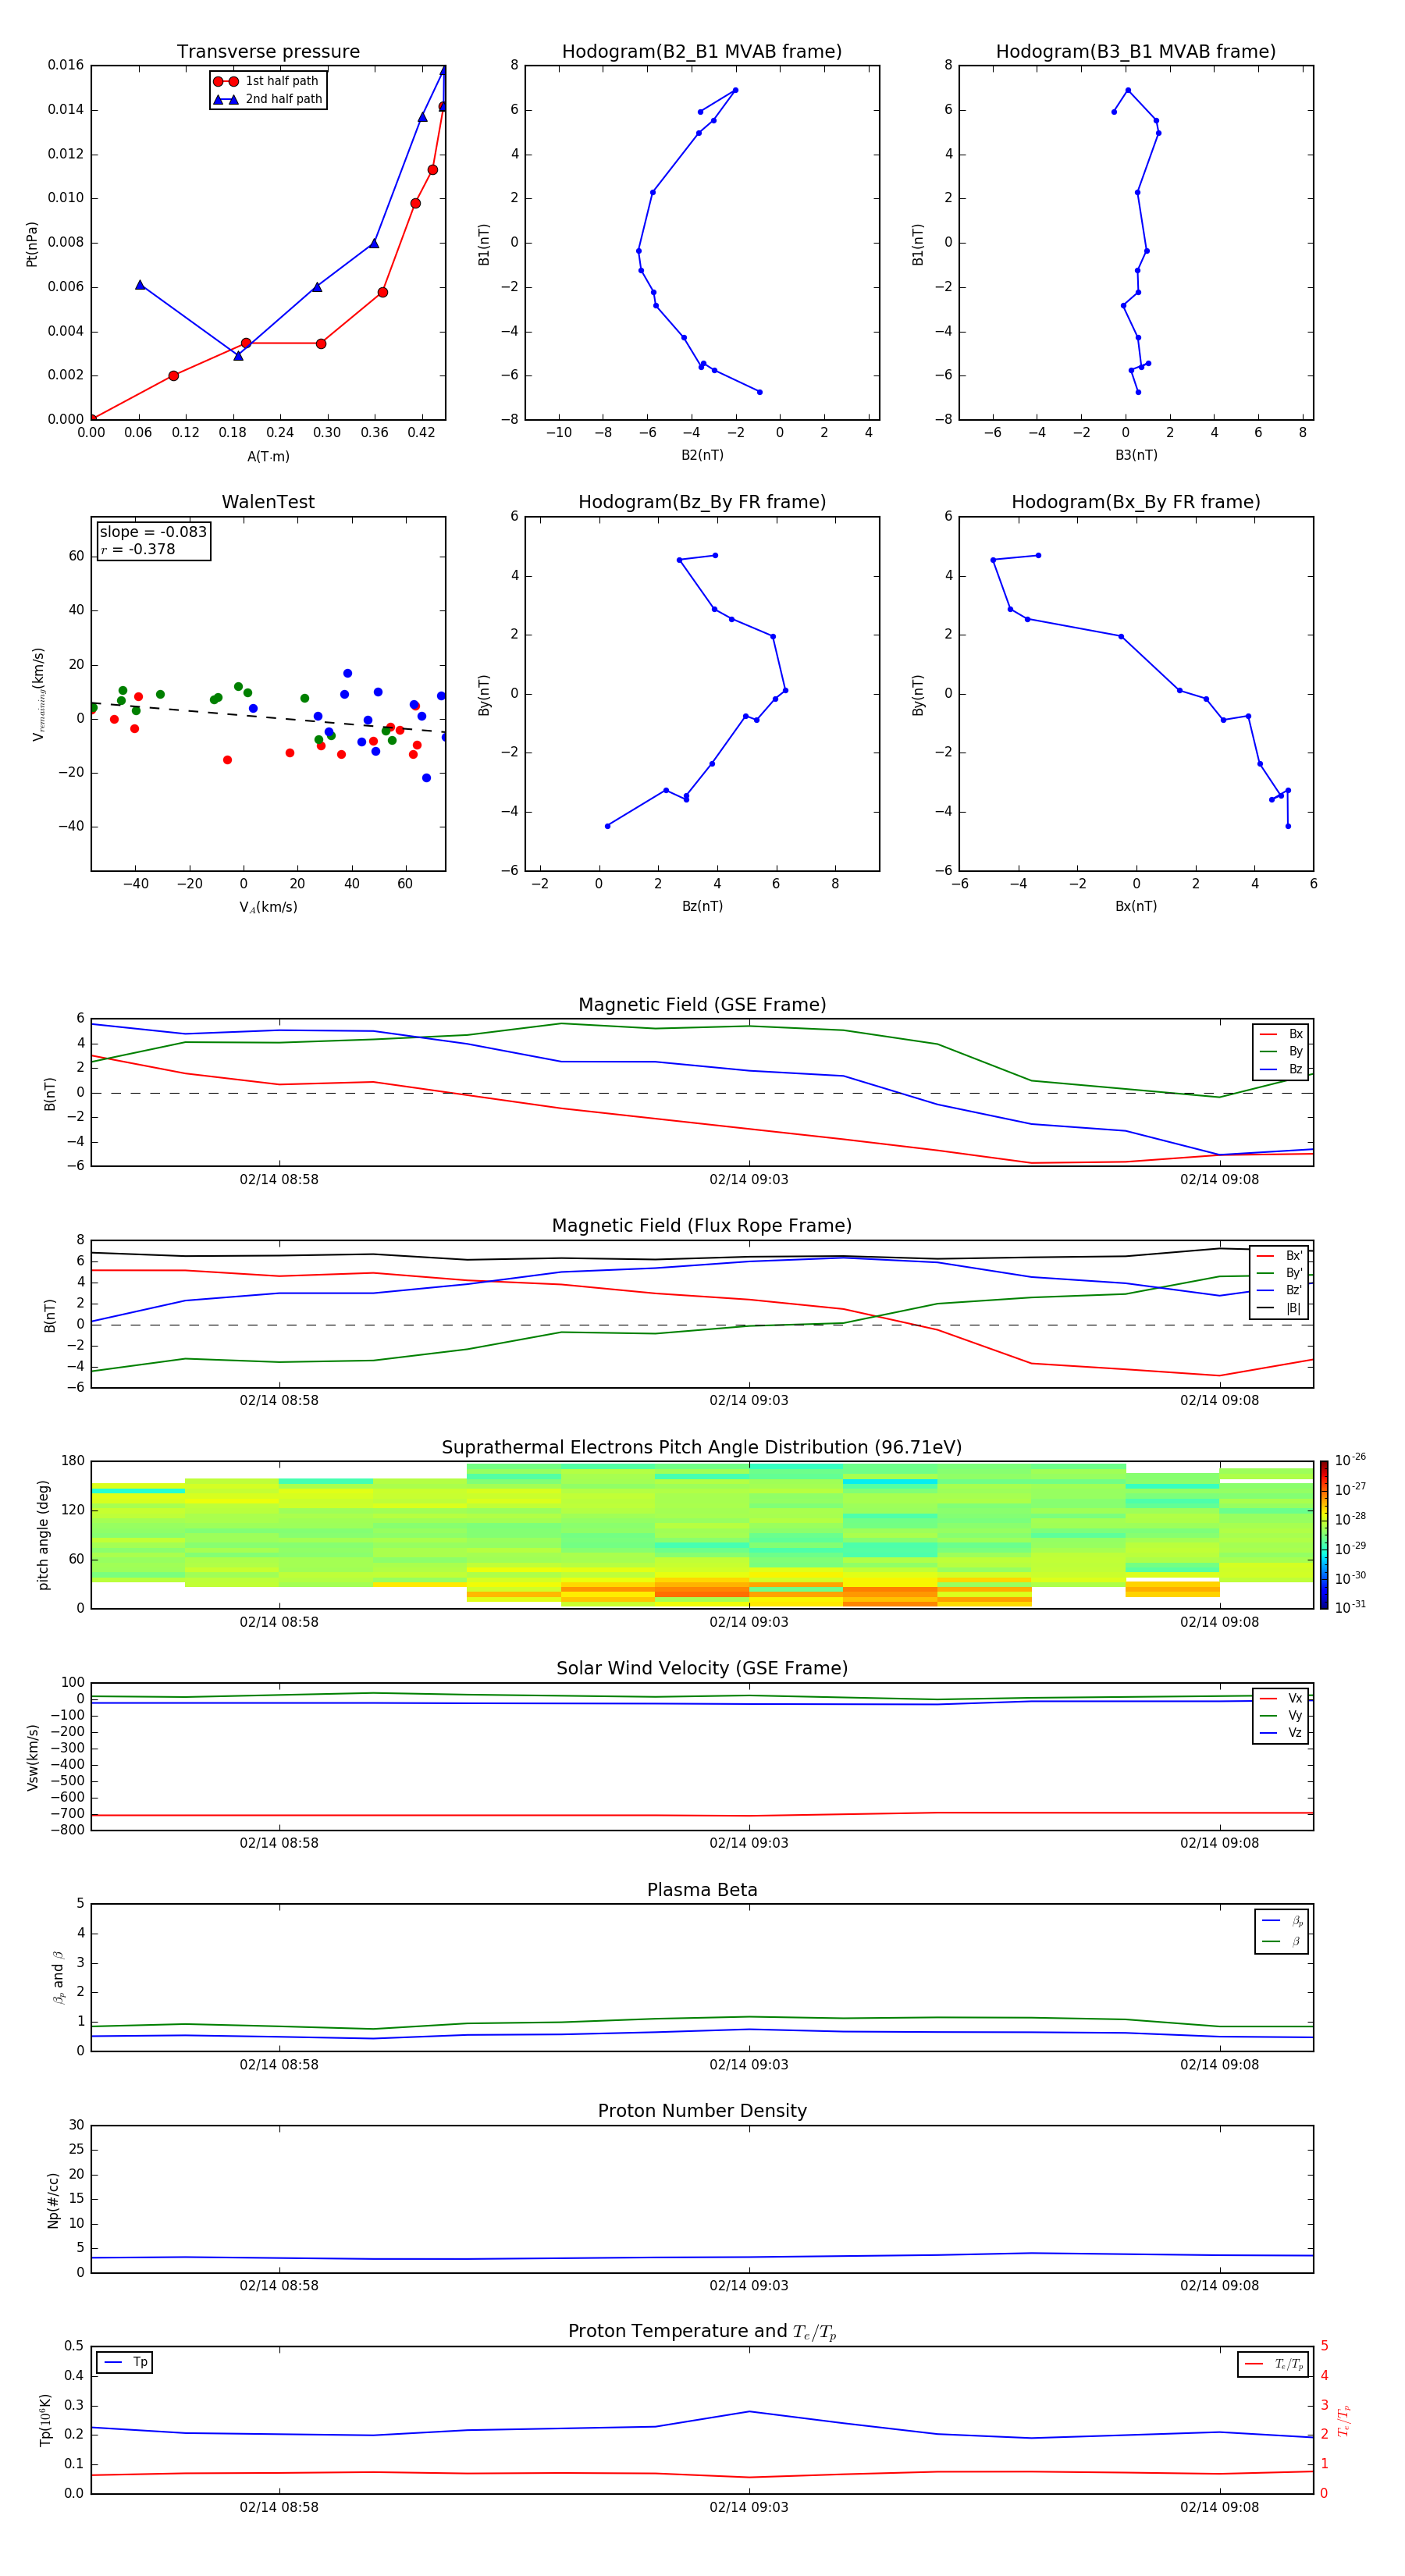
Task: Click the 'Bz' legend entry in GSE plot
Action: point(1281,1069)
